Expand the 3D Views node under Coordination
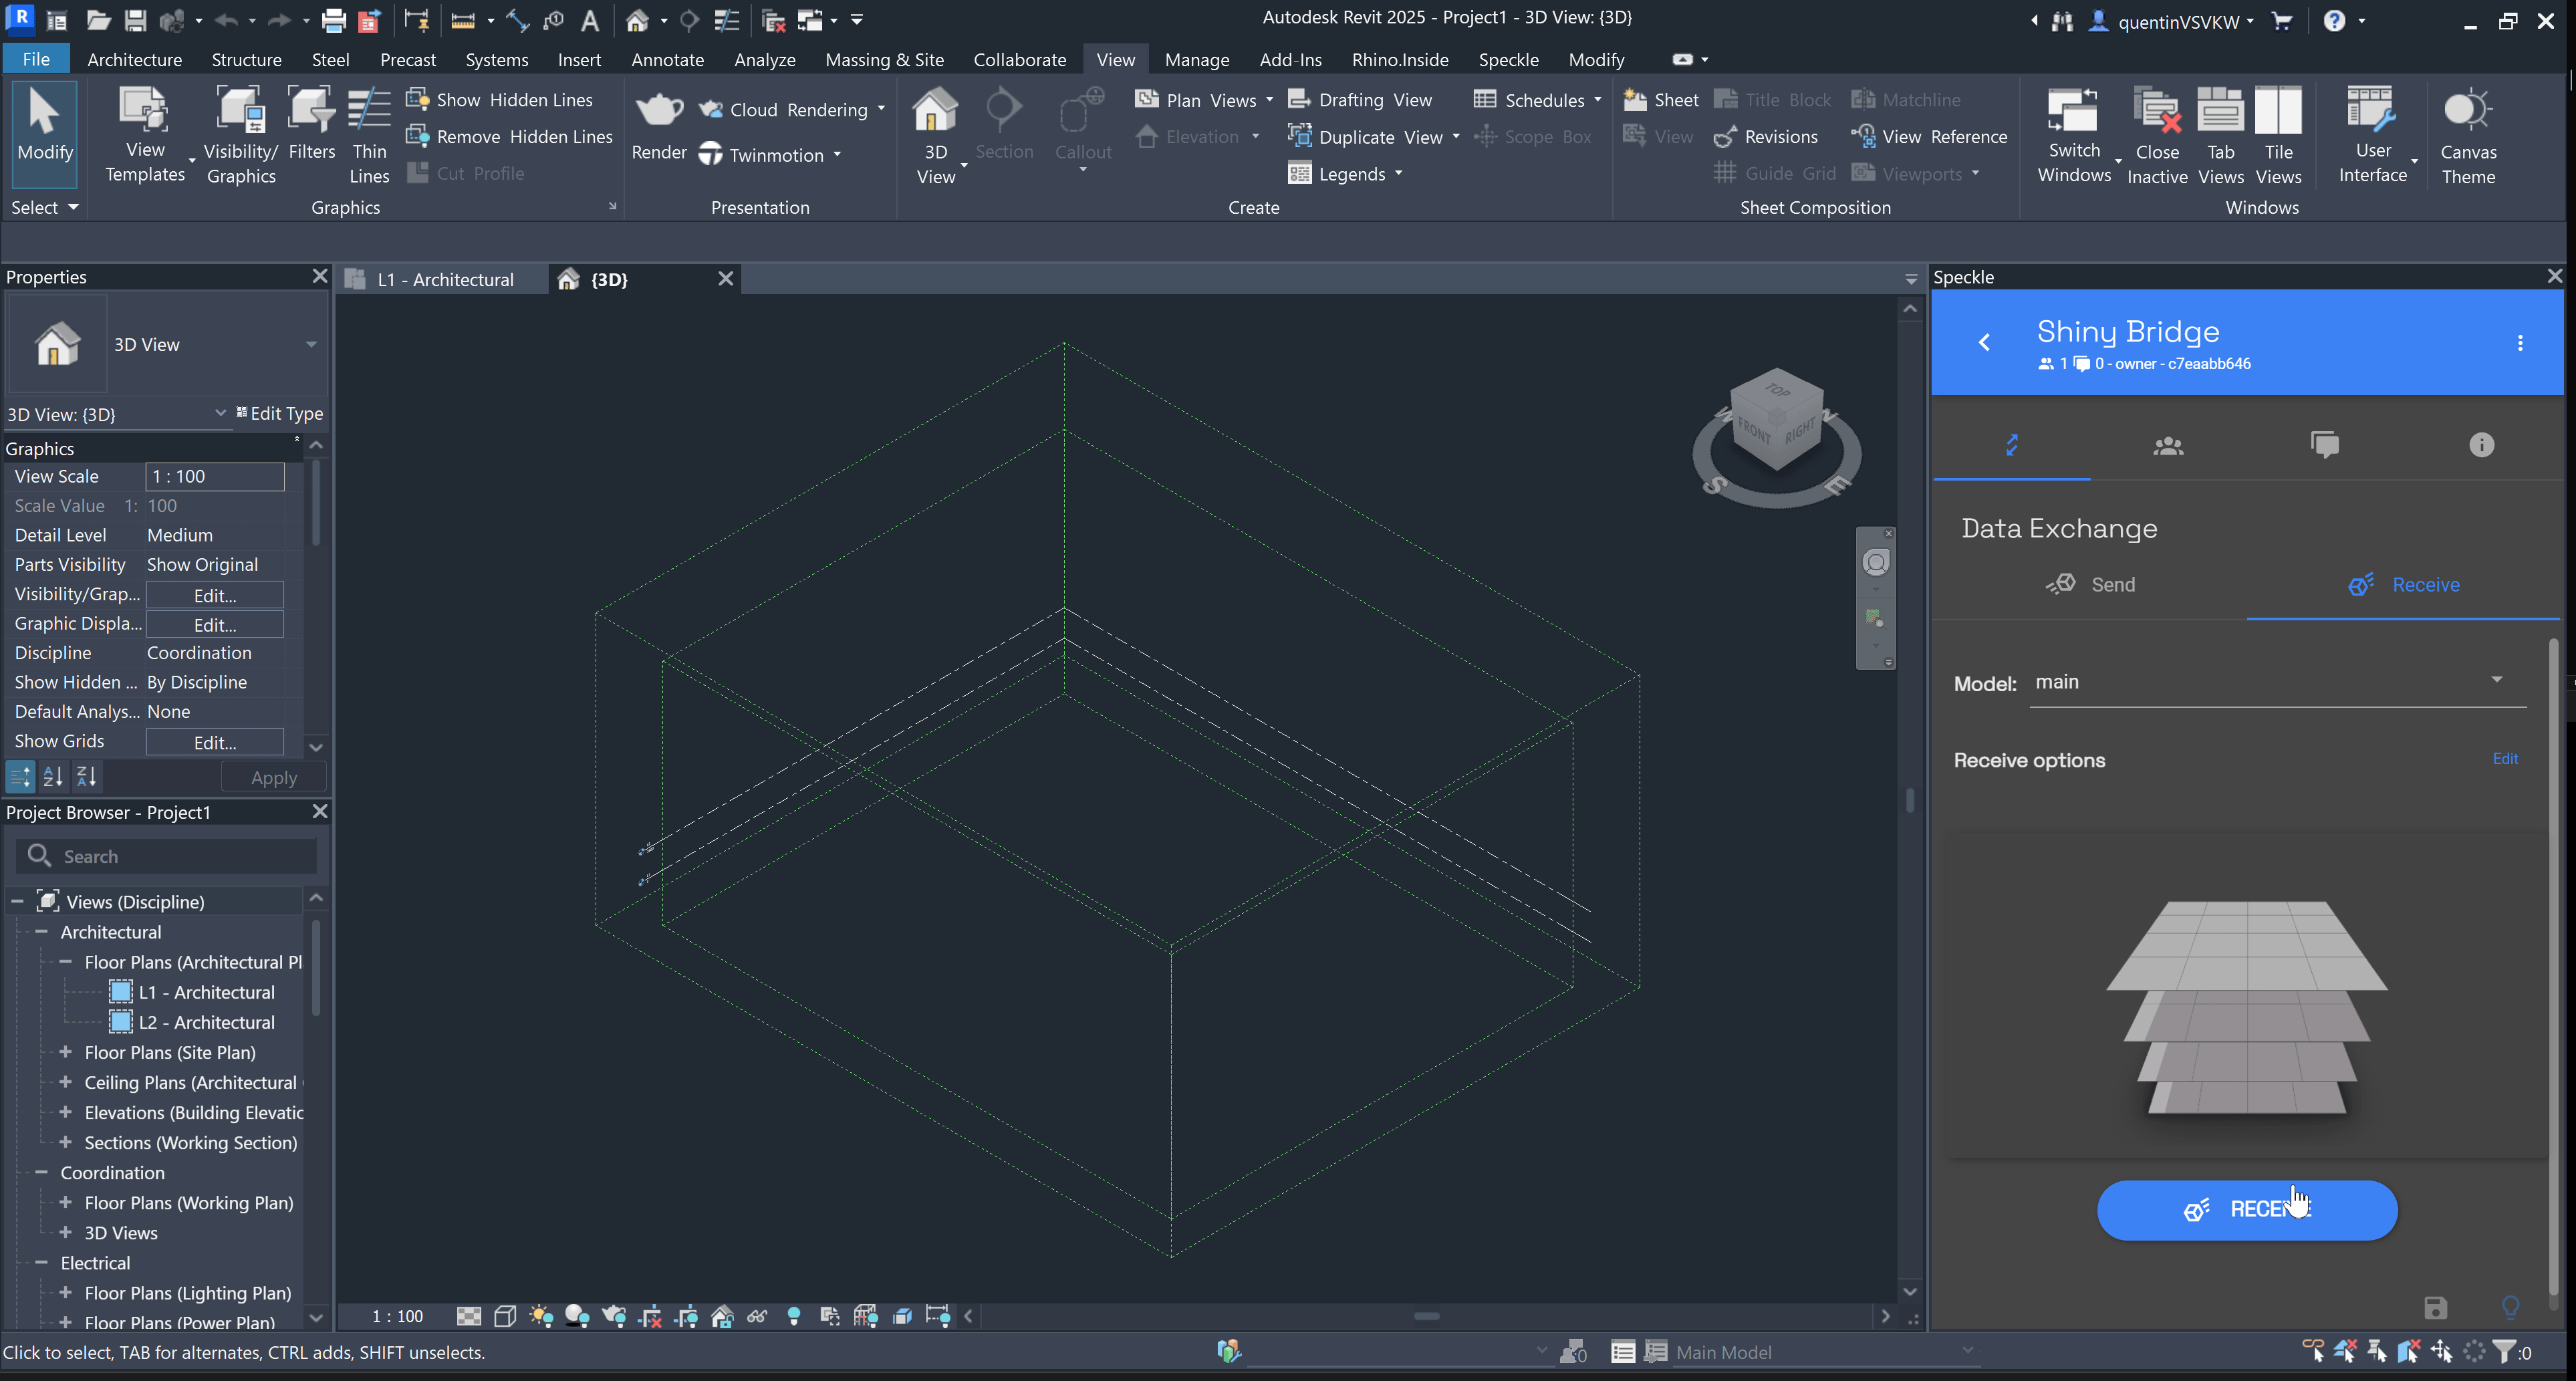2576x1381 pixels. 66,1233
